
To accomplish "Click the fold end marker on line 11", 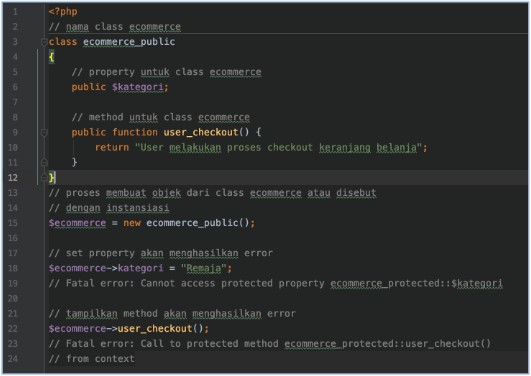I will point(44,162).
